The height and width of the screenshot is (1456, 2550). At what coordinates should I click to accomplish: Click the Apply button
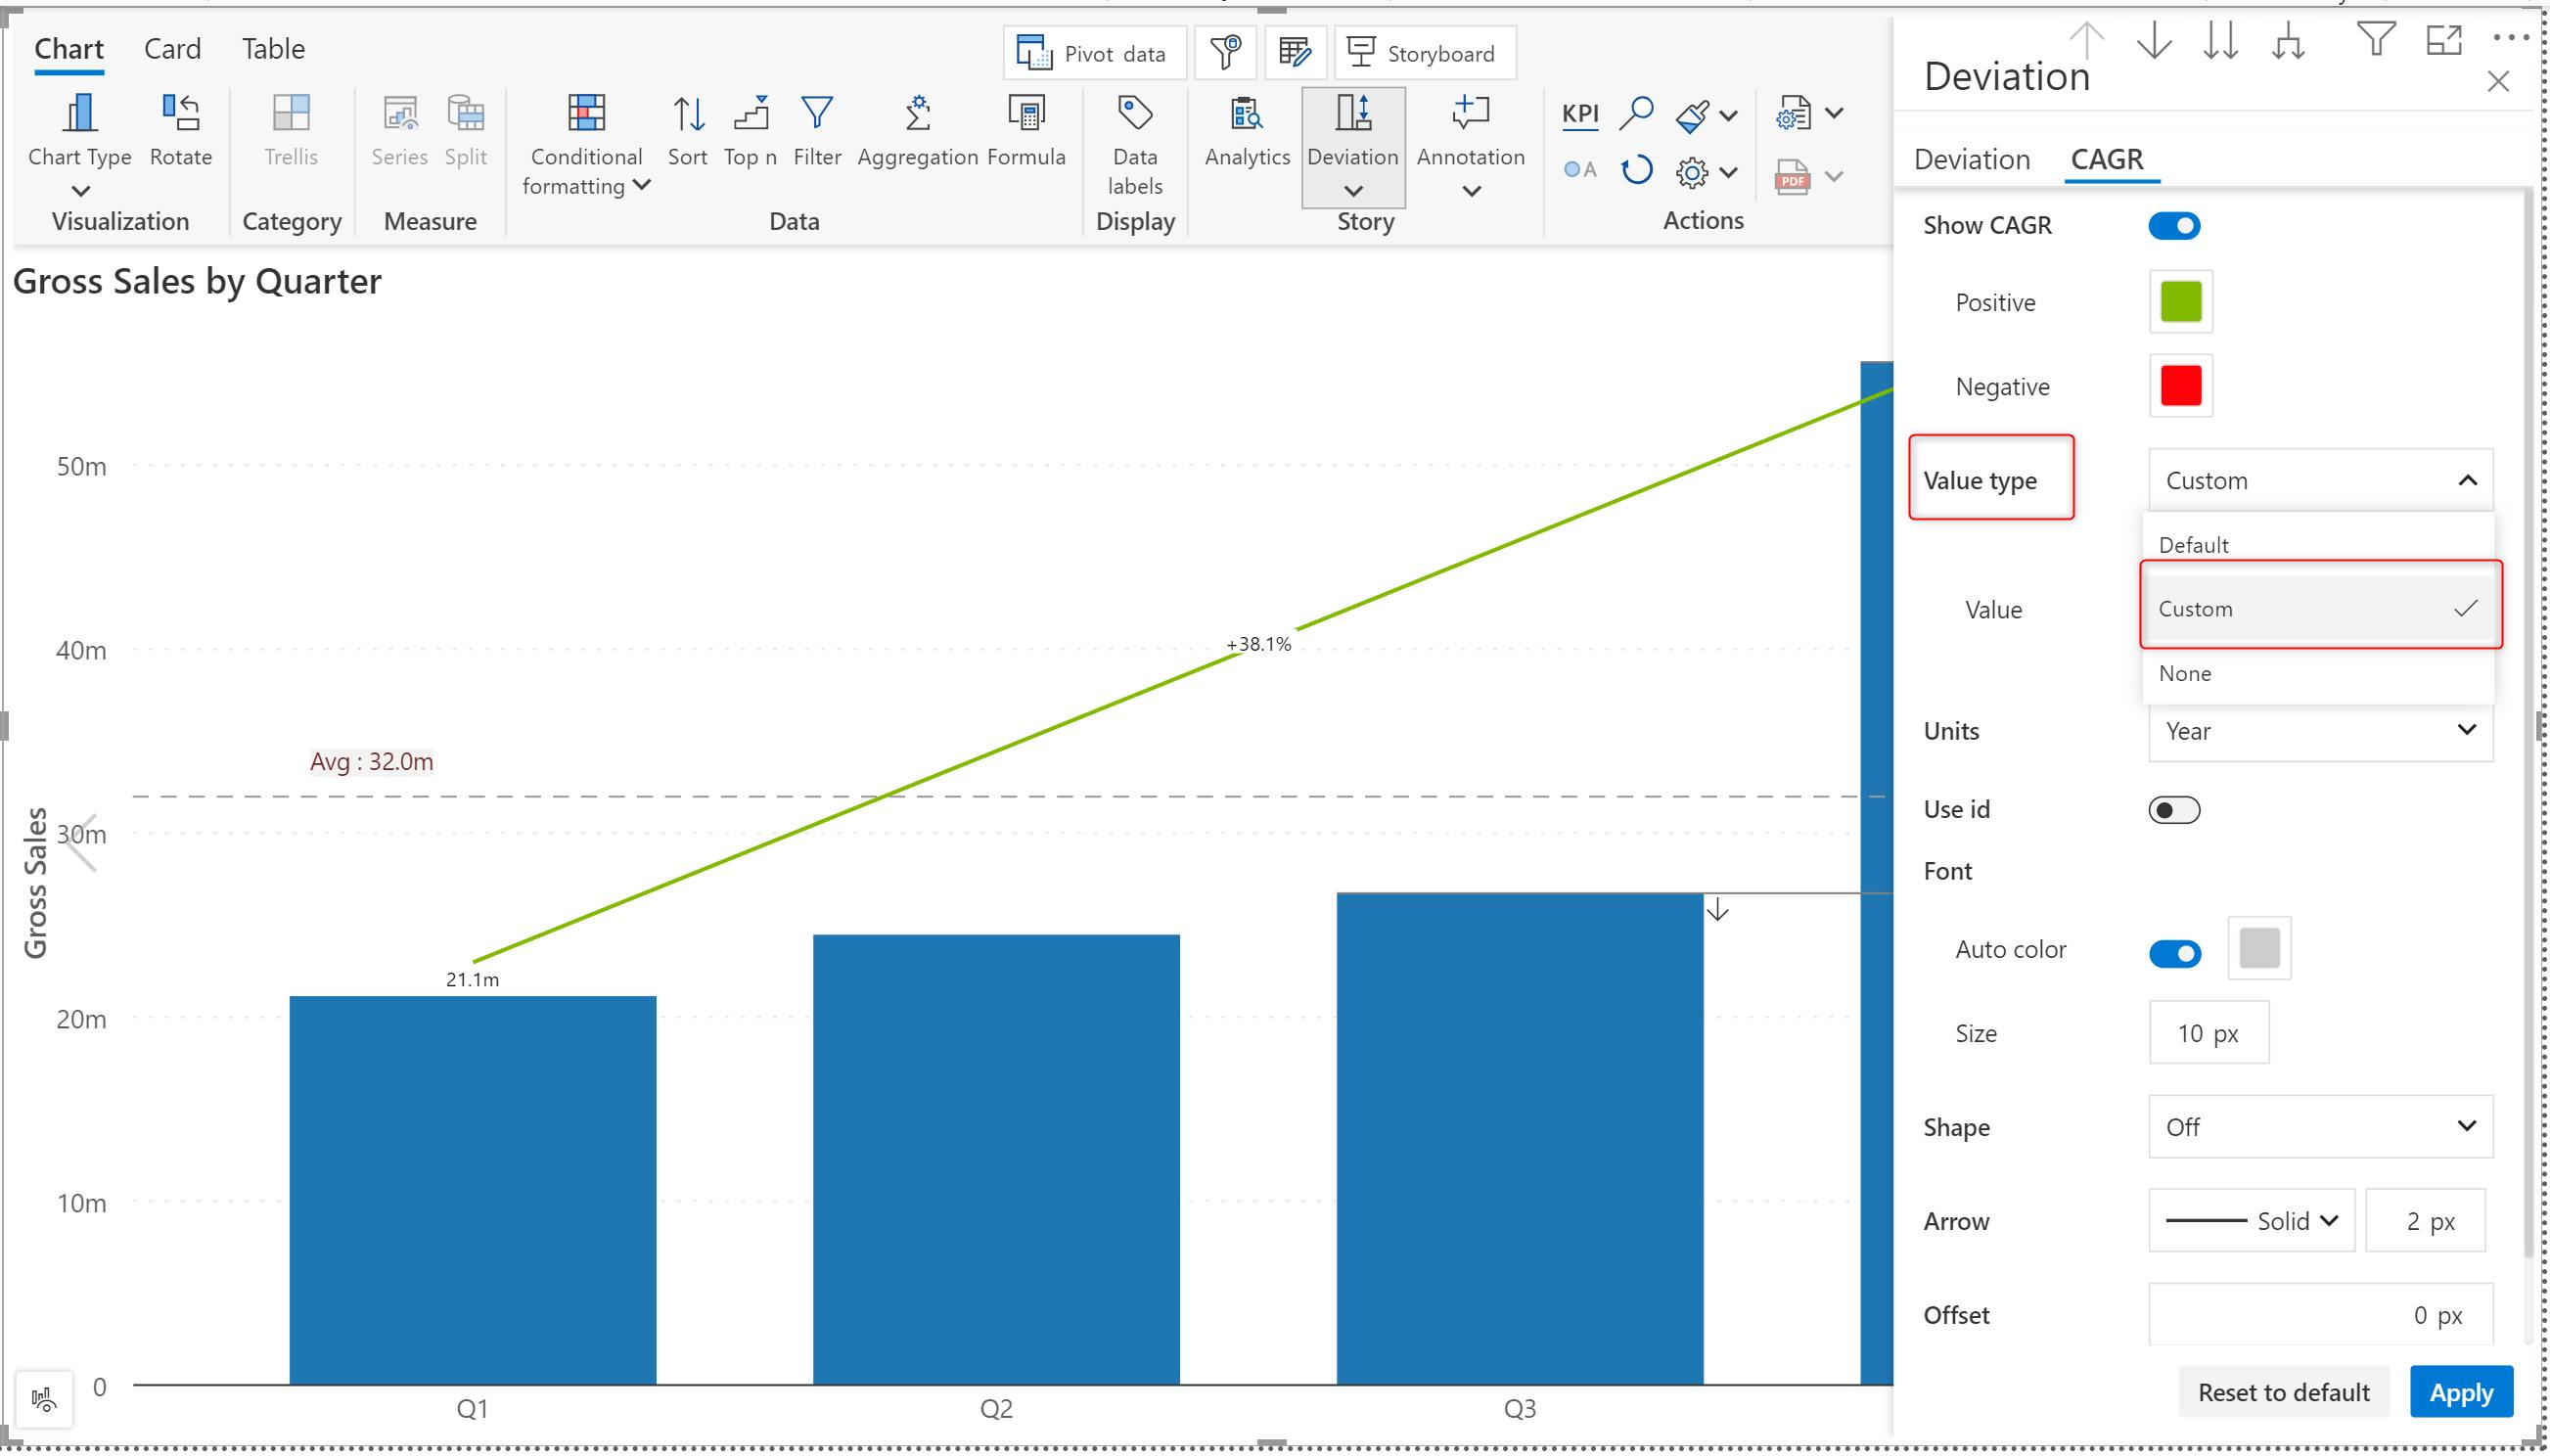(2460, 1392)
